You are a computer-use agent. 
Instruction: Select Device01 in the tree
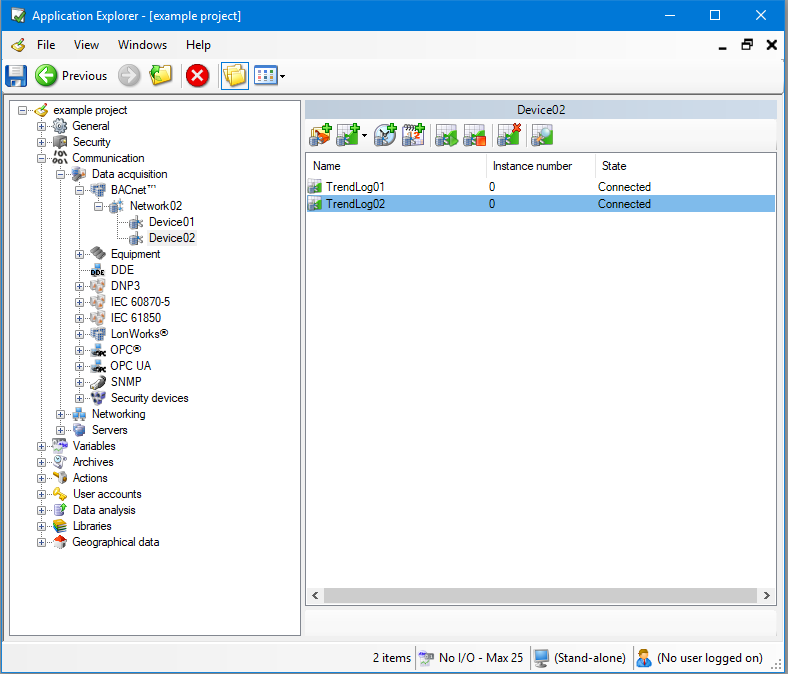click(x=171, y=222)
